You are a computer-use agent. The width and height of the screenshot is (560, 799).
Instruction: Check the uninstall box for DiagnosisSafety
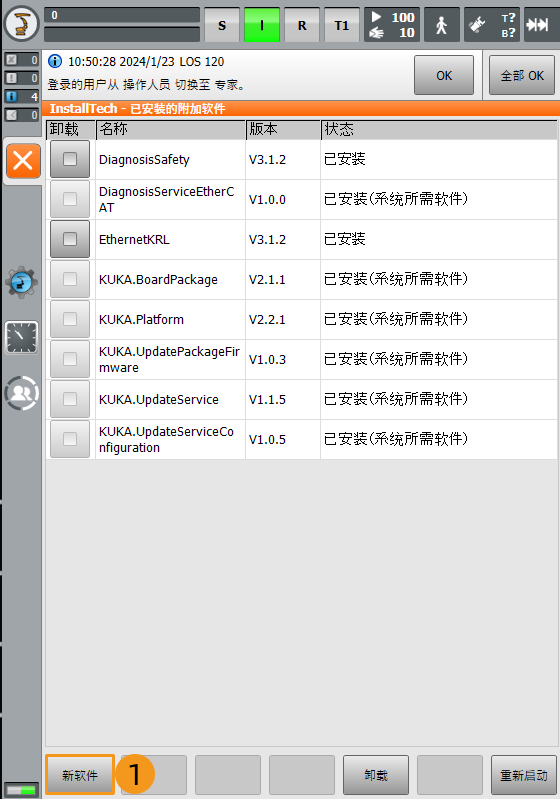point(70,159)
